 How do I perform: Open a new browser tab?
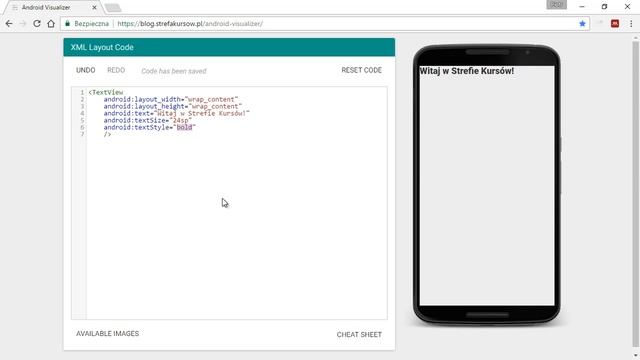(x=113, y=8)
